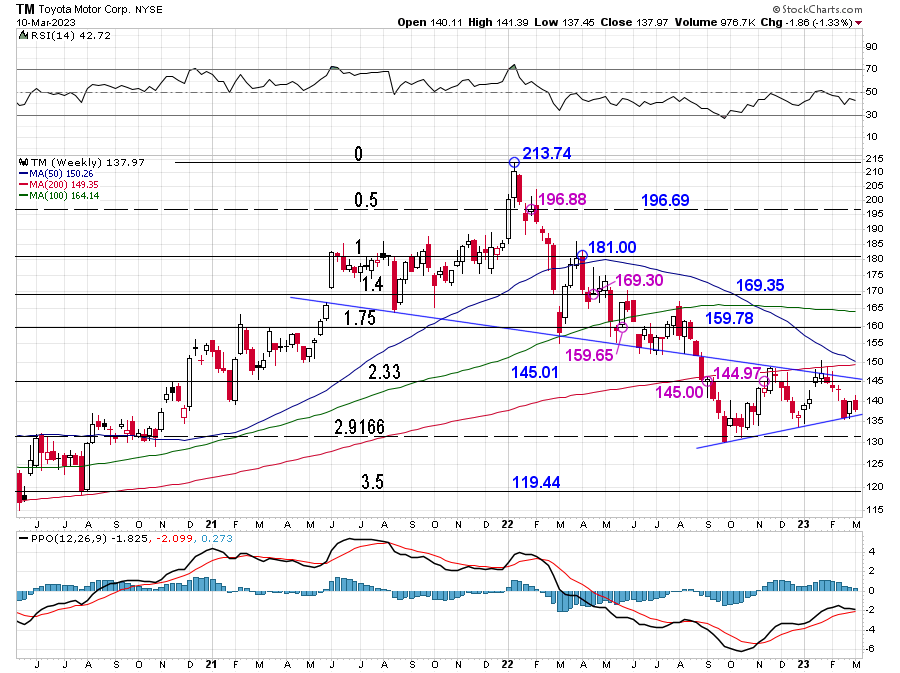Viewport: 900px width, 673px height.
Task: Click the RSI(14) 42.72 label
Action: click(x=71, y=35)
